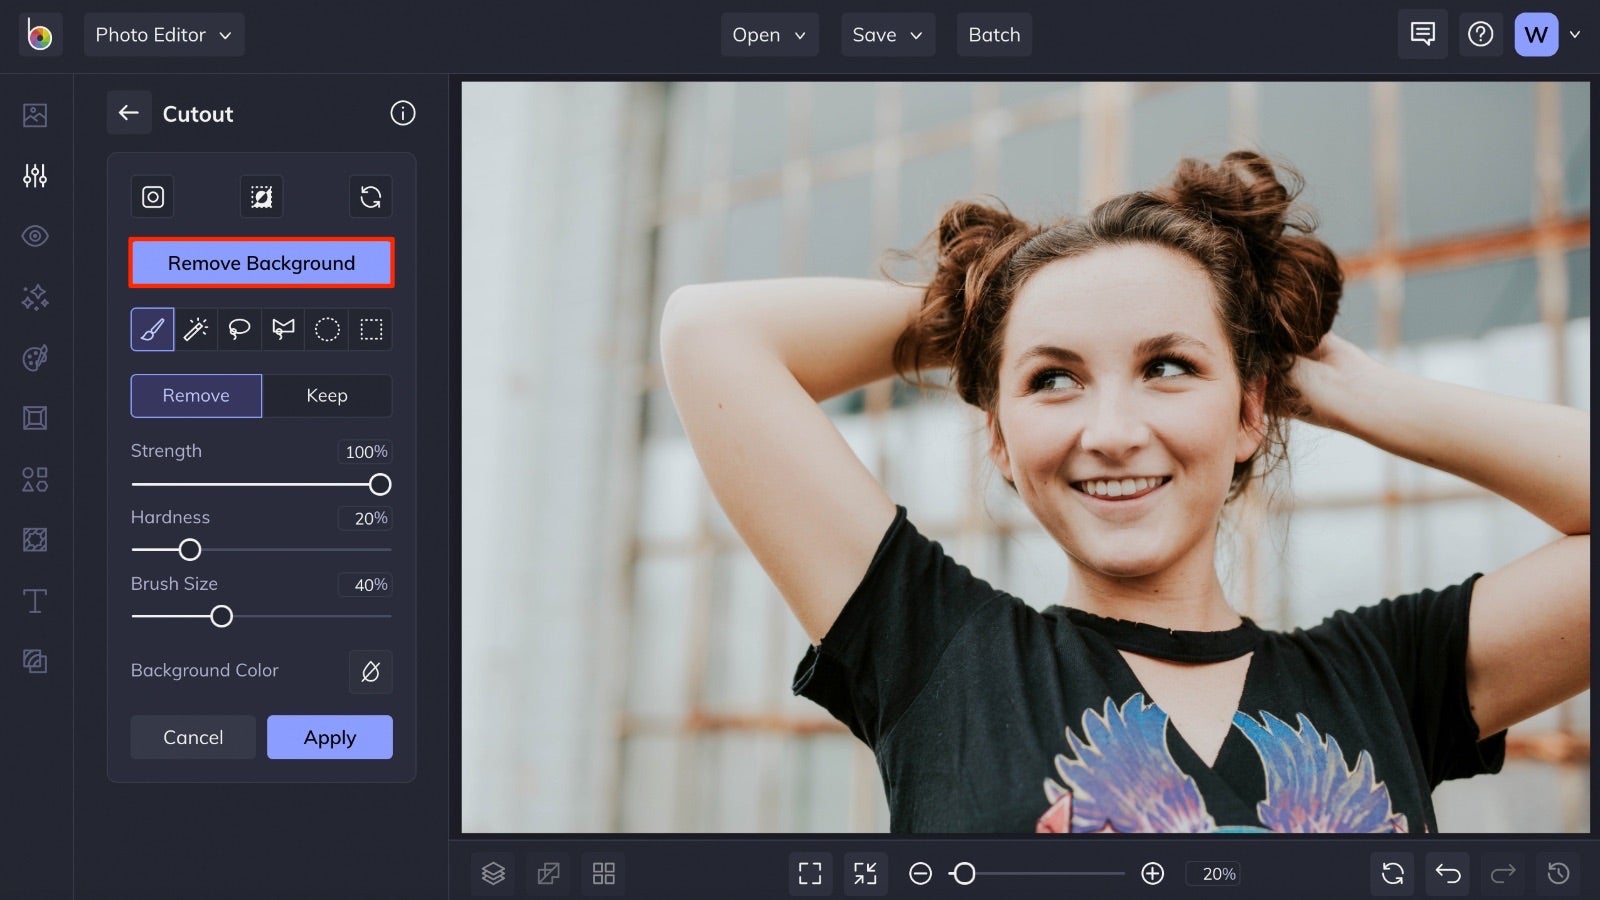Image resolution: width=1600 pixels, height=900 pixels.
Task: Open the Adjust panel in the left sidebar
Action: 35,176
